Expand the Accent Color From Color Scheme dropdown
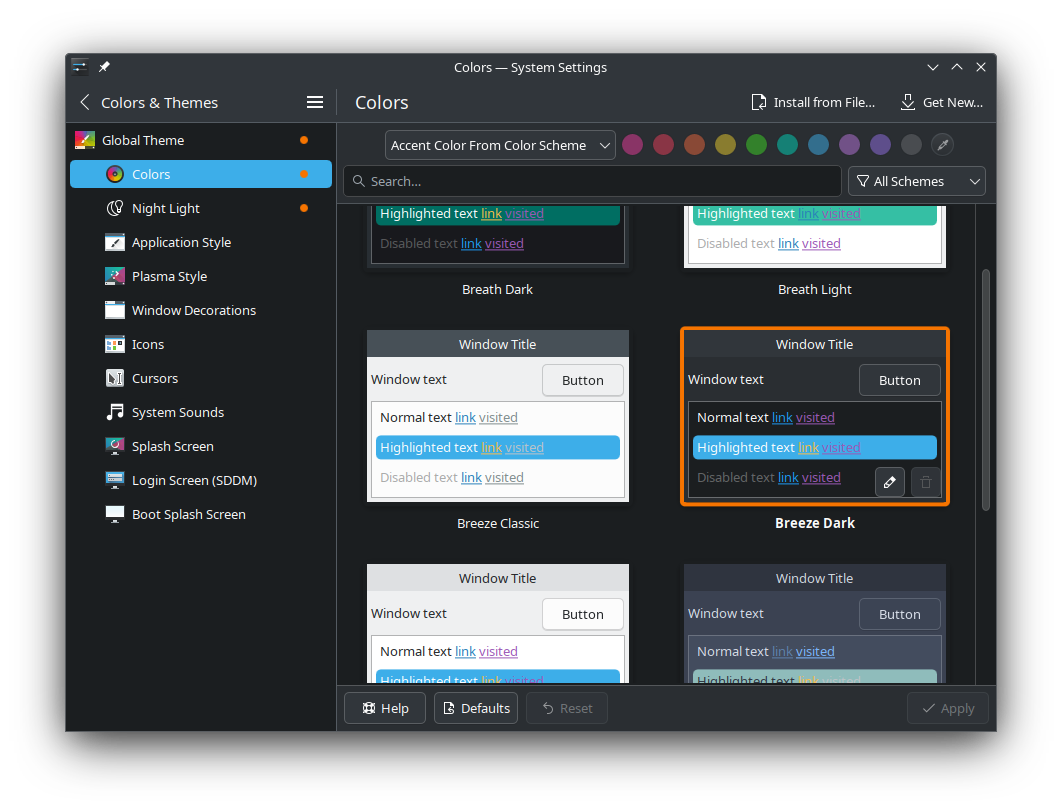 (500, 145)
